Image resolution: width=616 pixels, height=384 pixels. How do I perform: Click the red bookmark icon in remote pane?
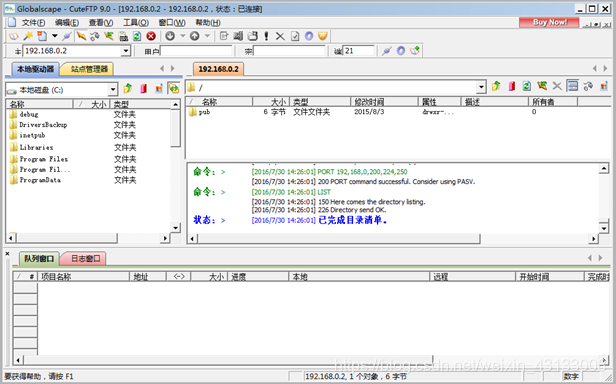click(512, 86)
